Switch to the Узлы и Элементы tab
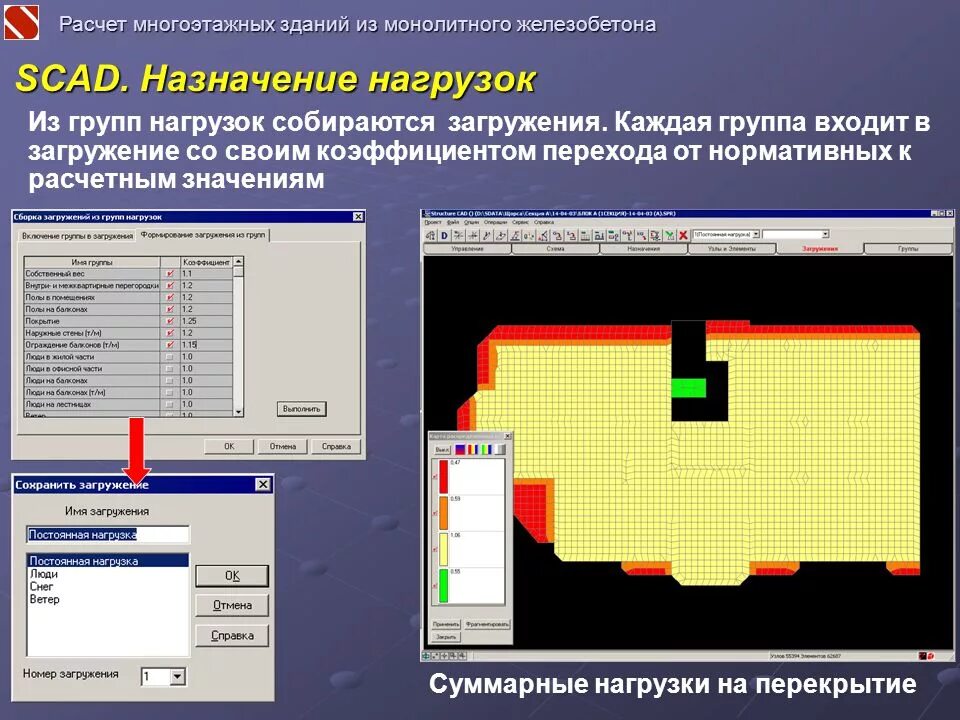The width and height of the screenshot is (960, 720). (x=732, y=249)
